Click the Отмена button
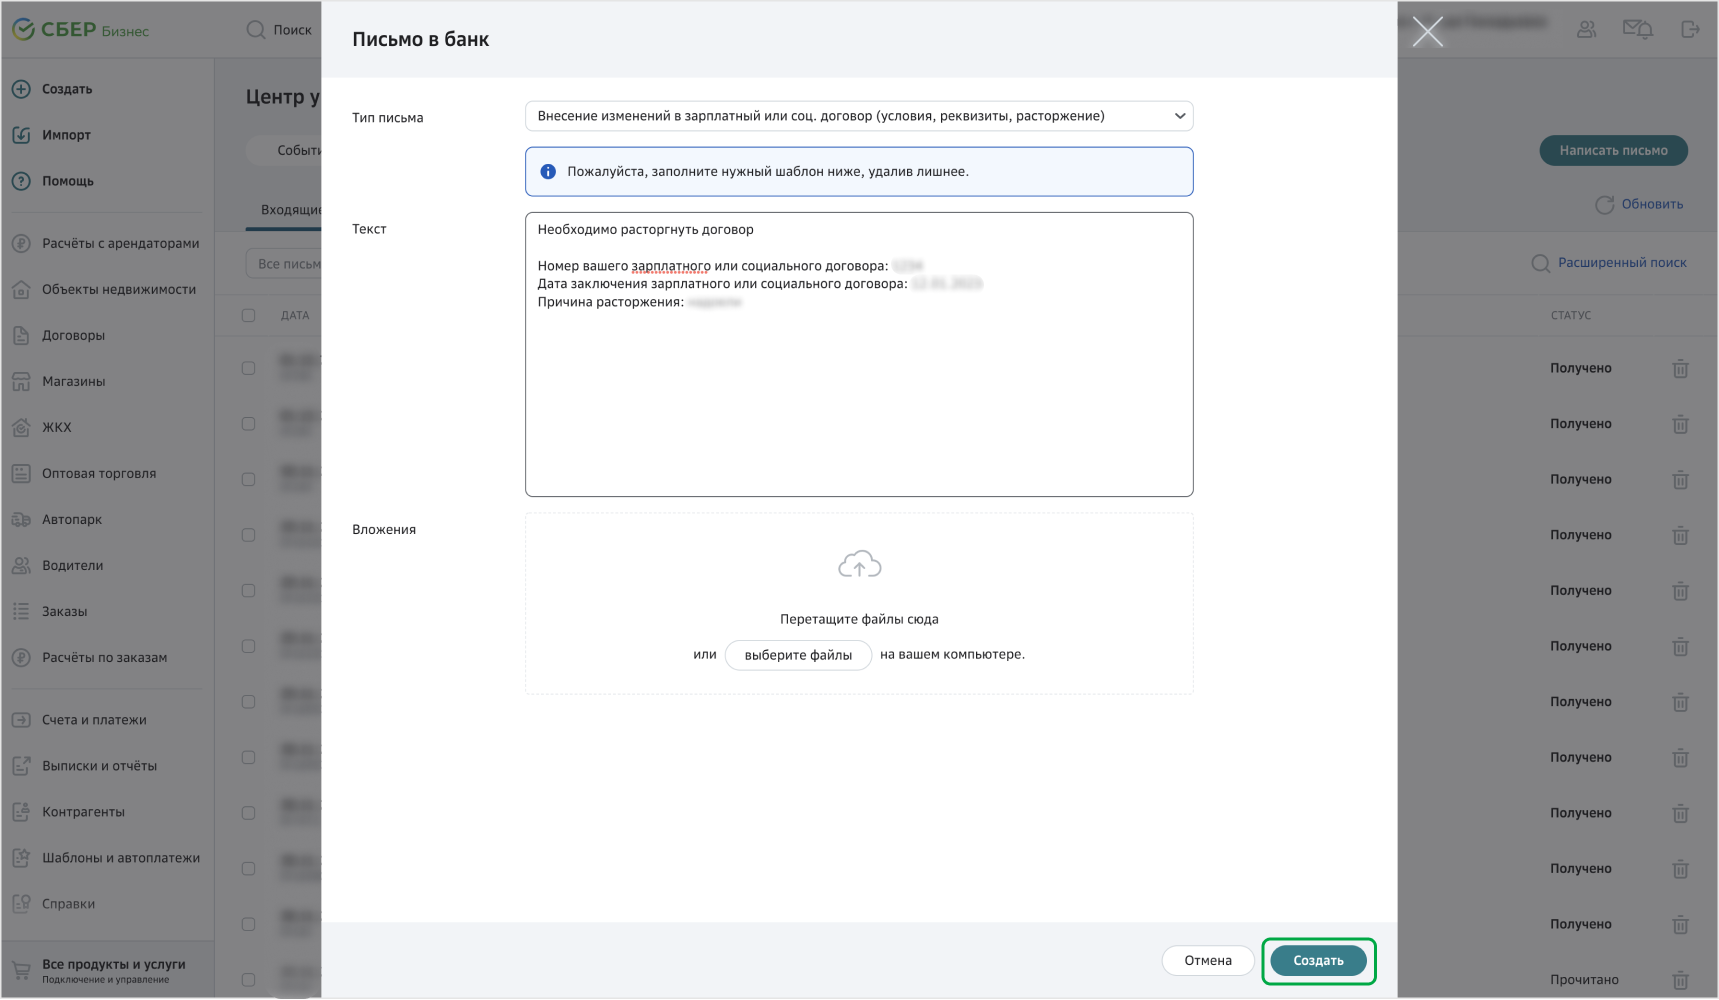1719x1000 pixels. [x=1207, y=961]
